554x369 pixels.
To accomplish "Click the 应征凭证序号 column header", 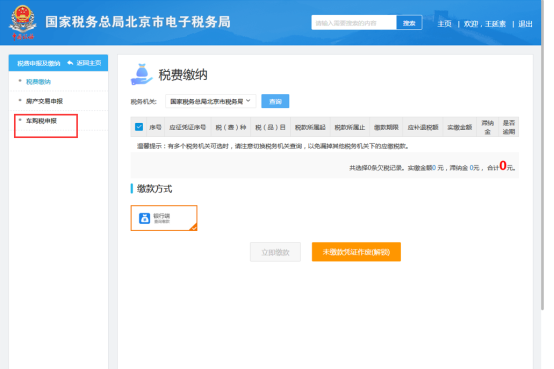I will click(188, 127).
